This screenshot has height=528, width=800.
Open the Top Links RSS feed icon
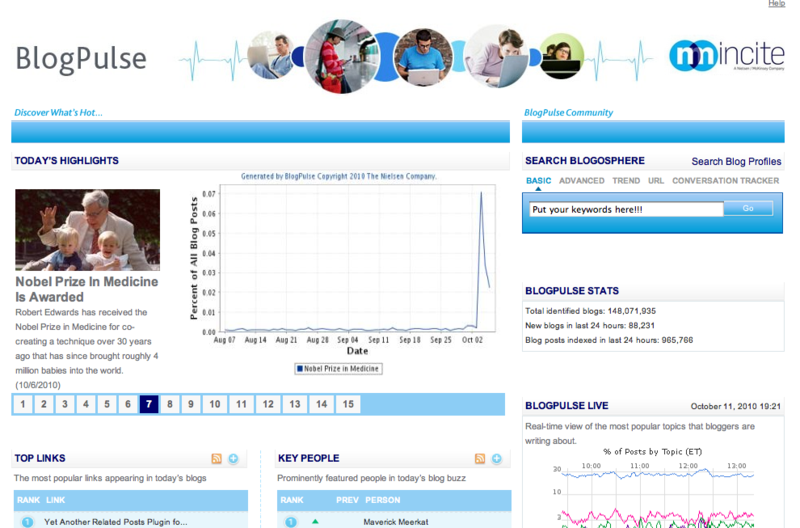point(216,459)
